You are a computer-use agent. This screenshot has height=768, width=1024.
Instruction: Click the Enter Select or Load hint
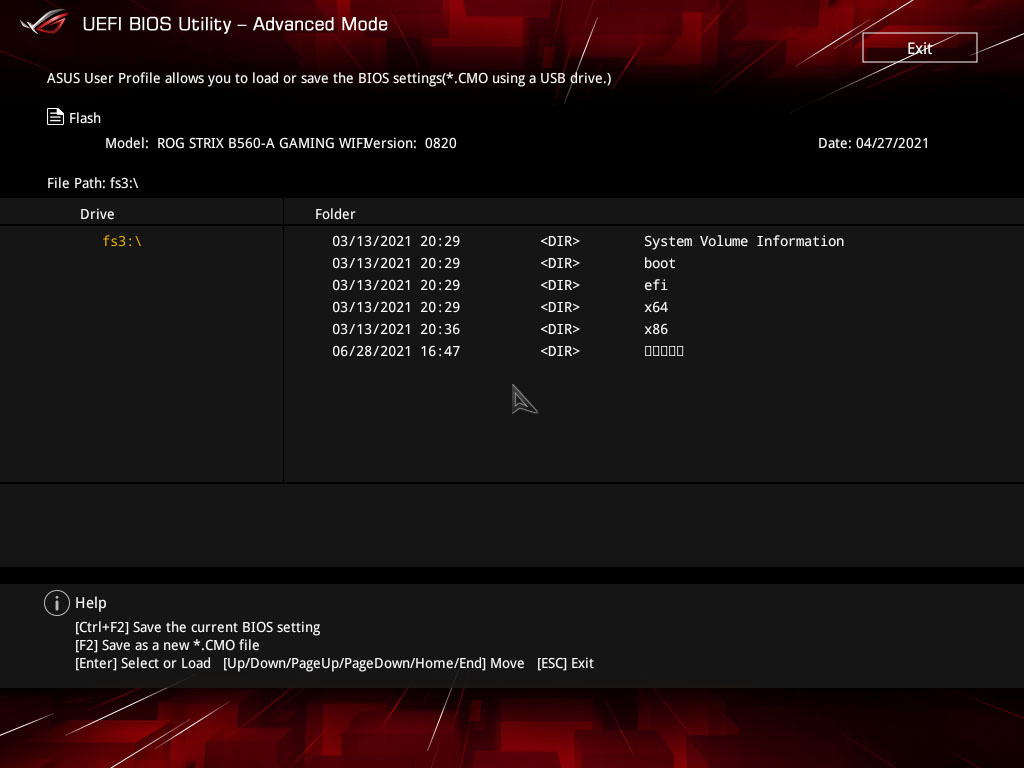pos(143,664)
